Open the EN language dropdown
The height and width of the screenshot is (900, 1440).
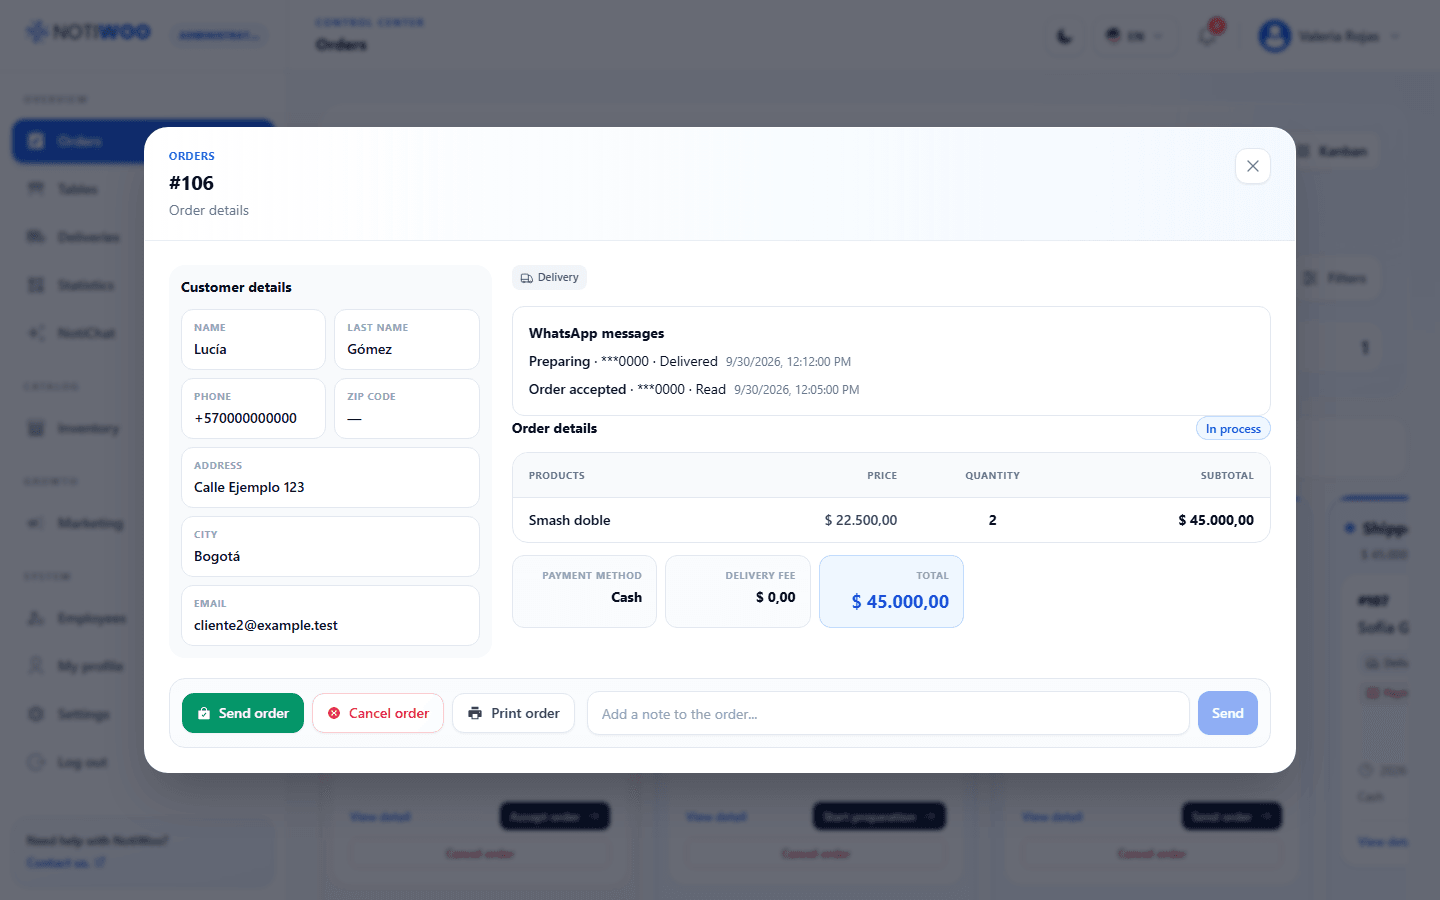click(x=1135, y=37)
